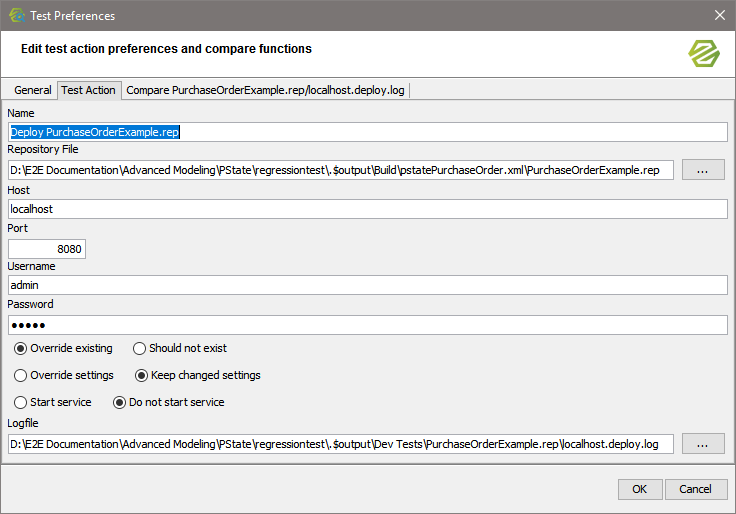Click the app icon in title bar

point(16,15)
